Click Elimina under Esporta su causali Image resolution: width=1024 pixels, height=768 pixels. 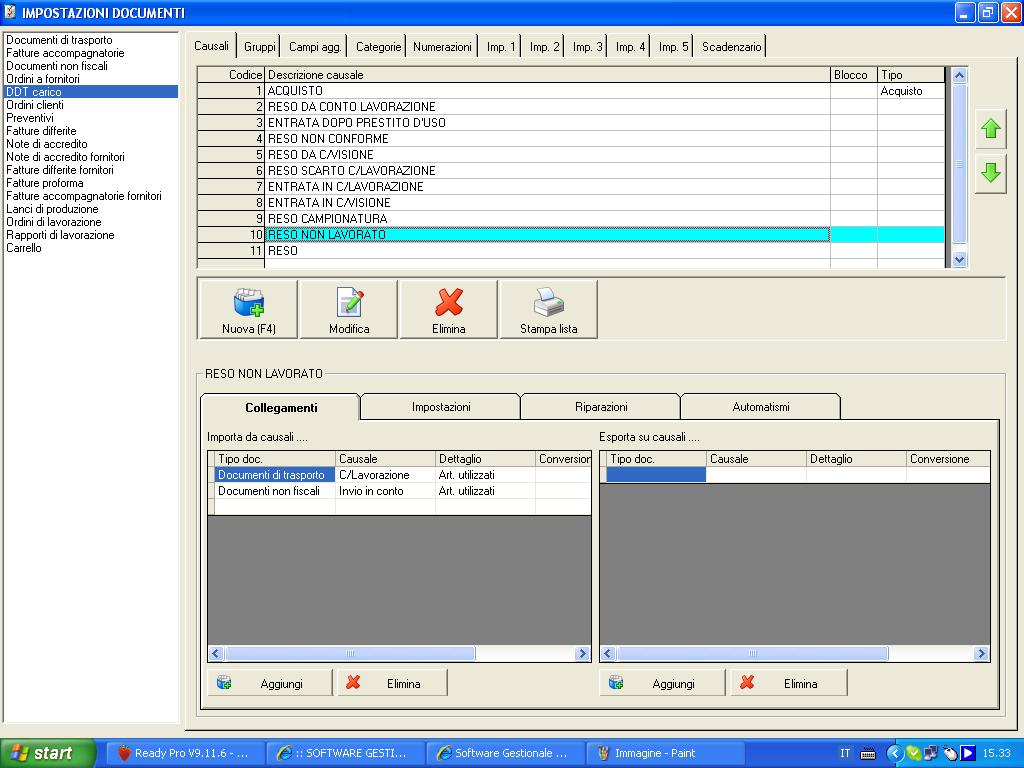[788, 683]
